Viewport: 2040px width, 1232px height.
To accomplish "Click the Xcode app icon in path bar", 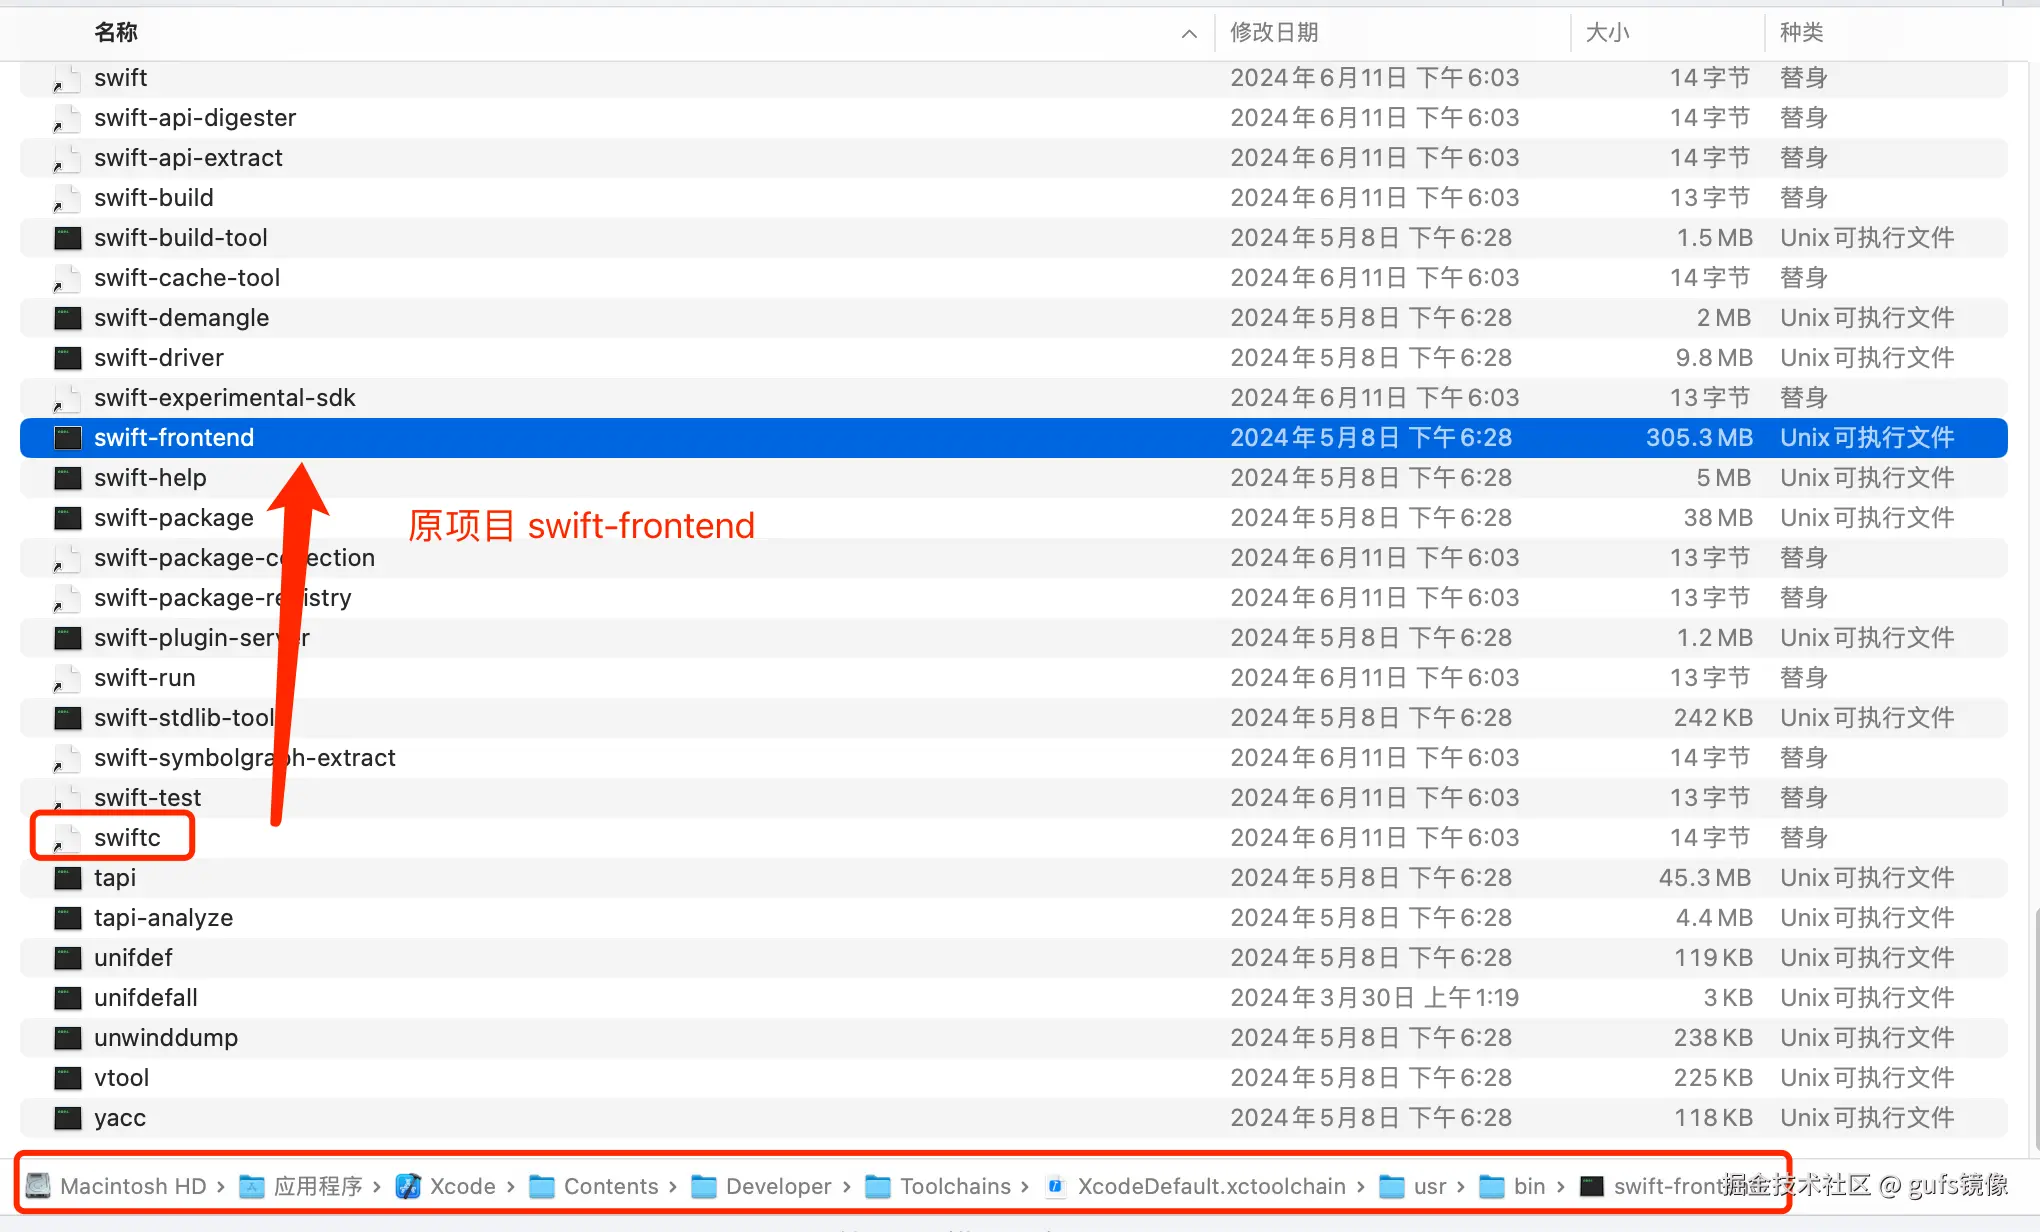I will point(408,1186).
